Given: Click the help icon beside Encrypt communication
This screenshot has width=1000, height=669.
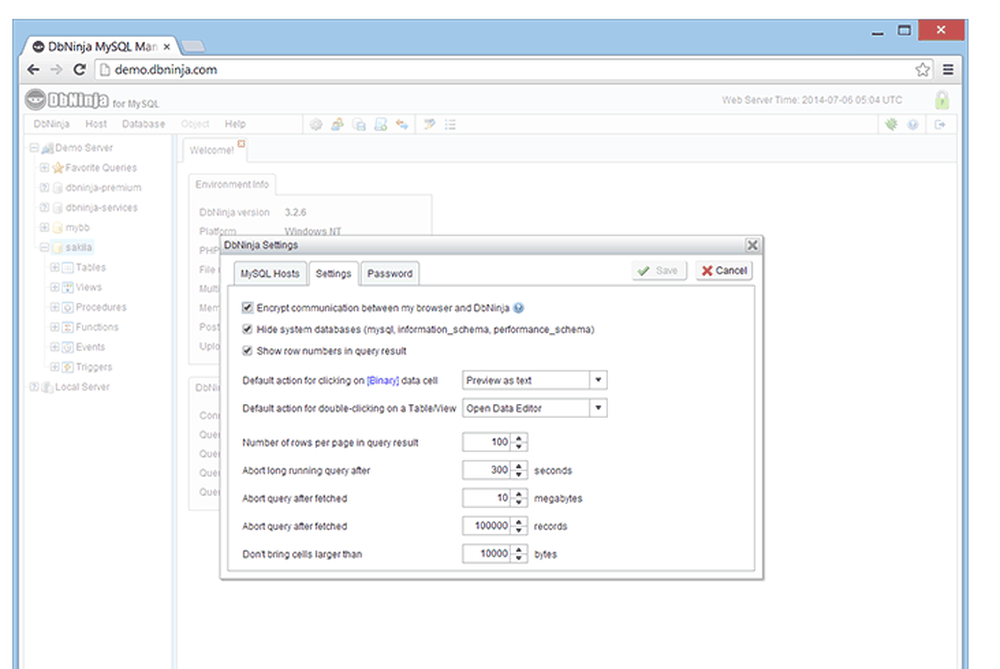Looking at the screenshot, I should tap(518, 308).
